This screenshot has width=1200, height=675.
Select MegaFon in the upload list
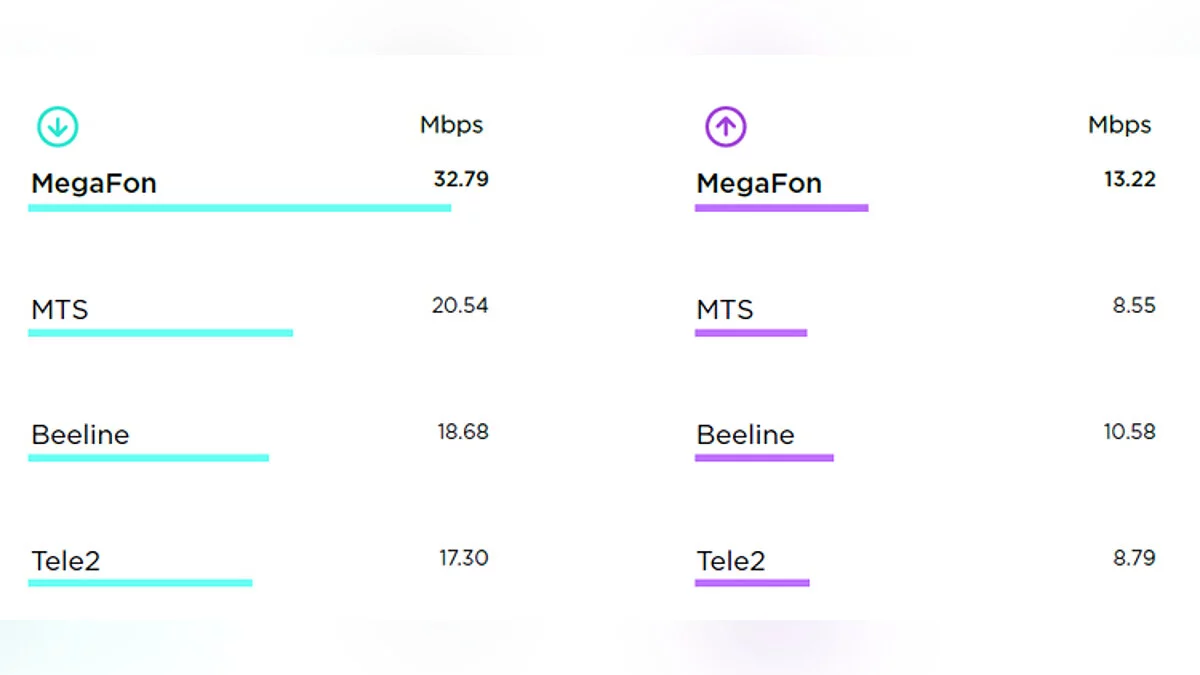tap(759, 184)
